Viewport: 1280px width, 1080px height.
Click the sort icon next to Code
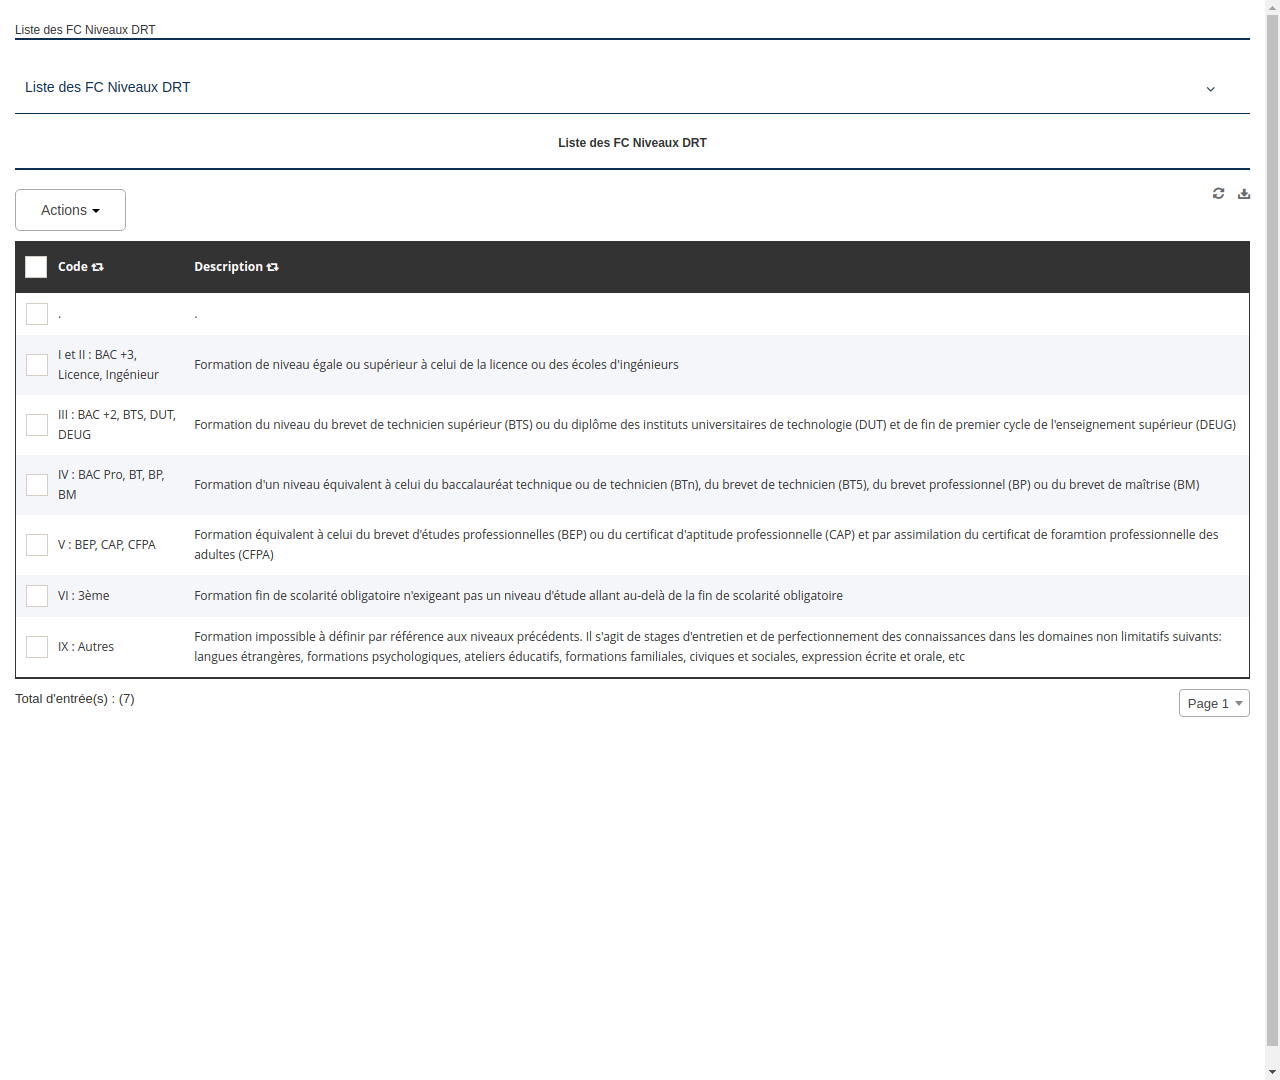coord(97,267)
